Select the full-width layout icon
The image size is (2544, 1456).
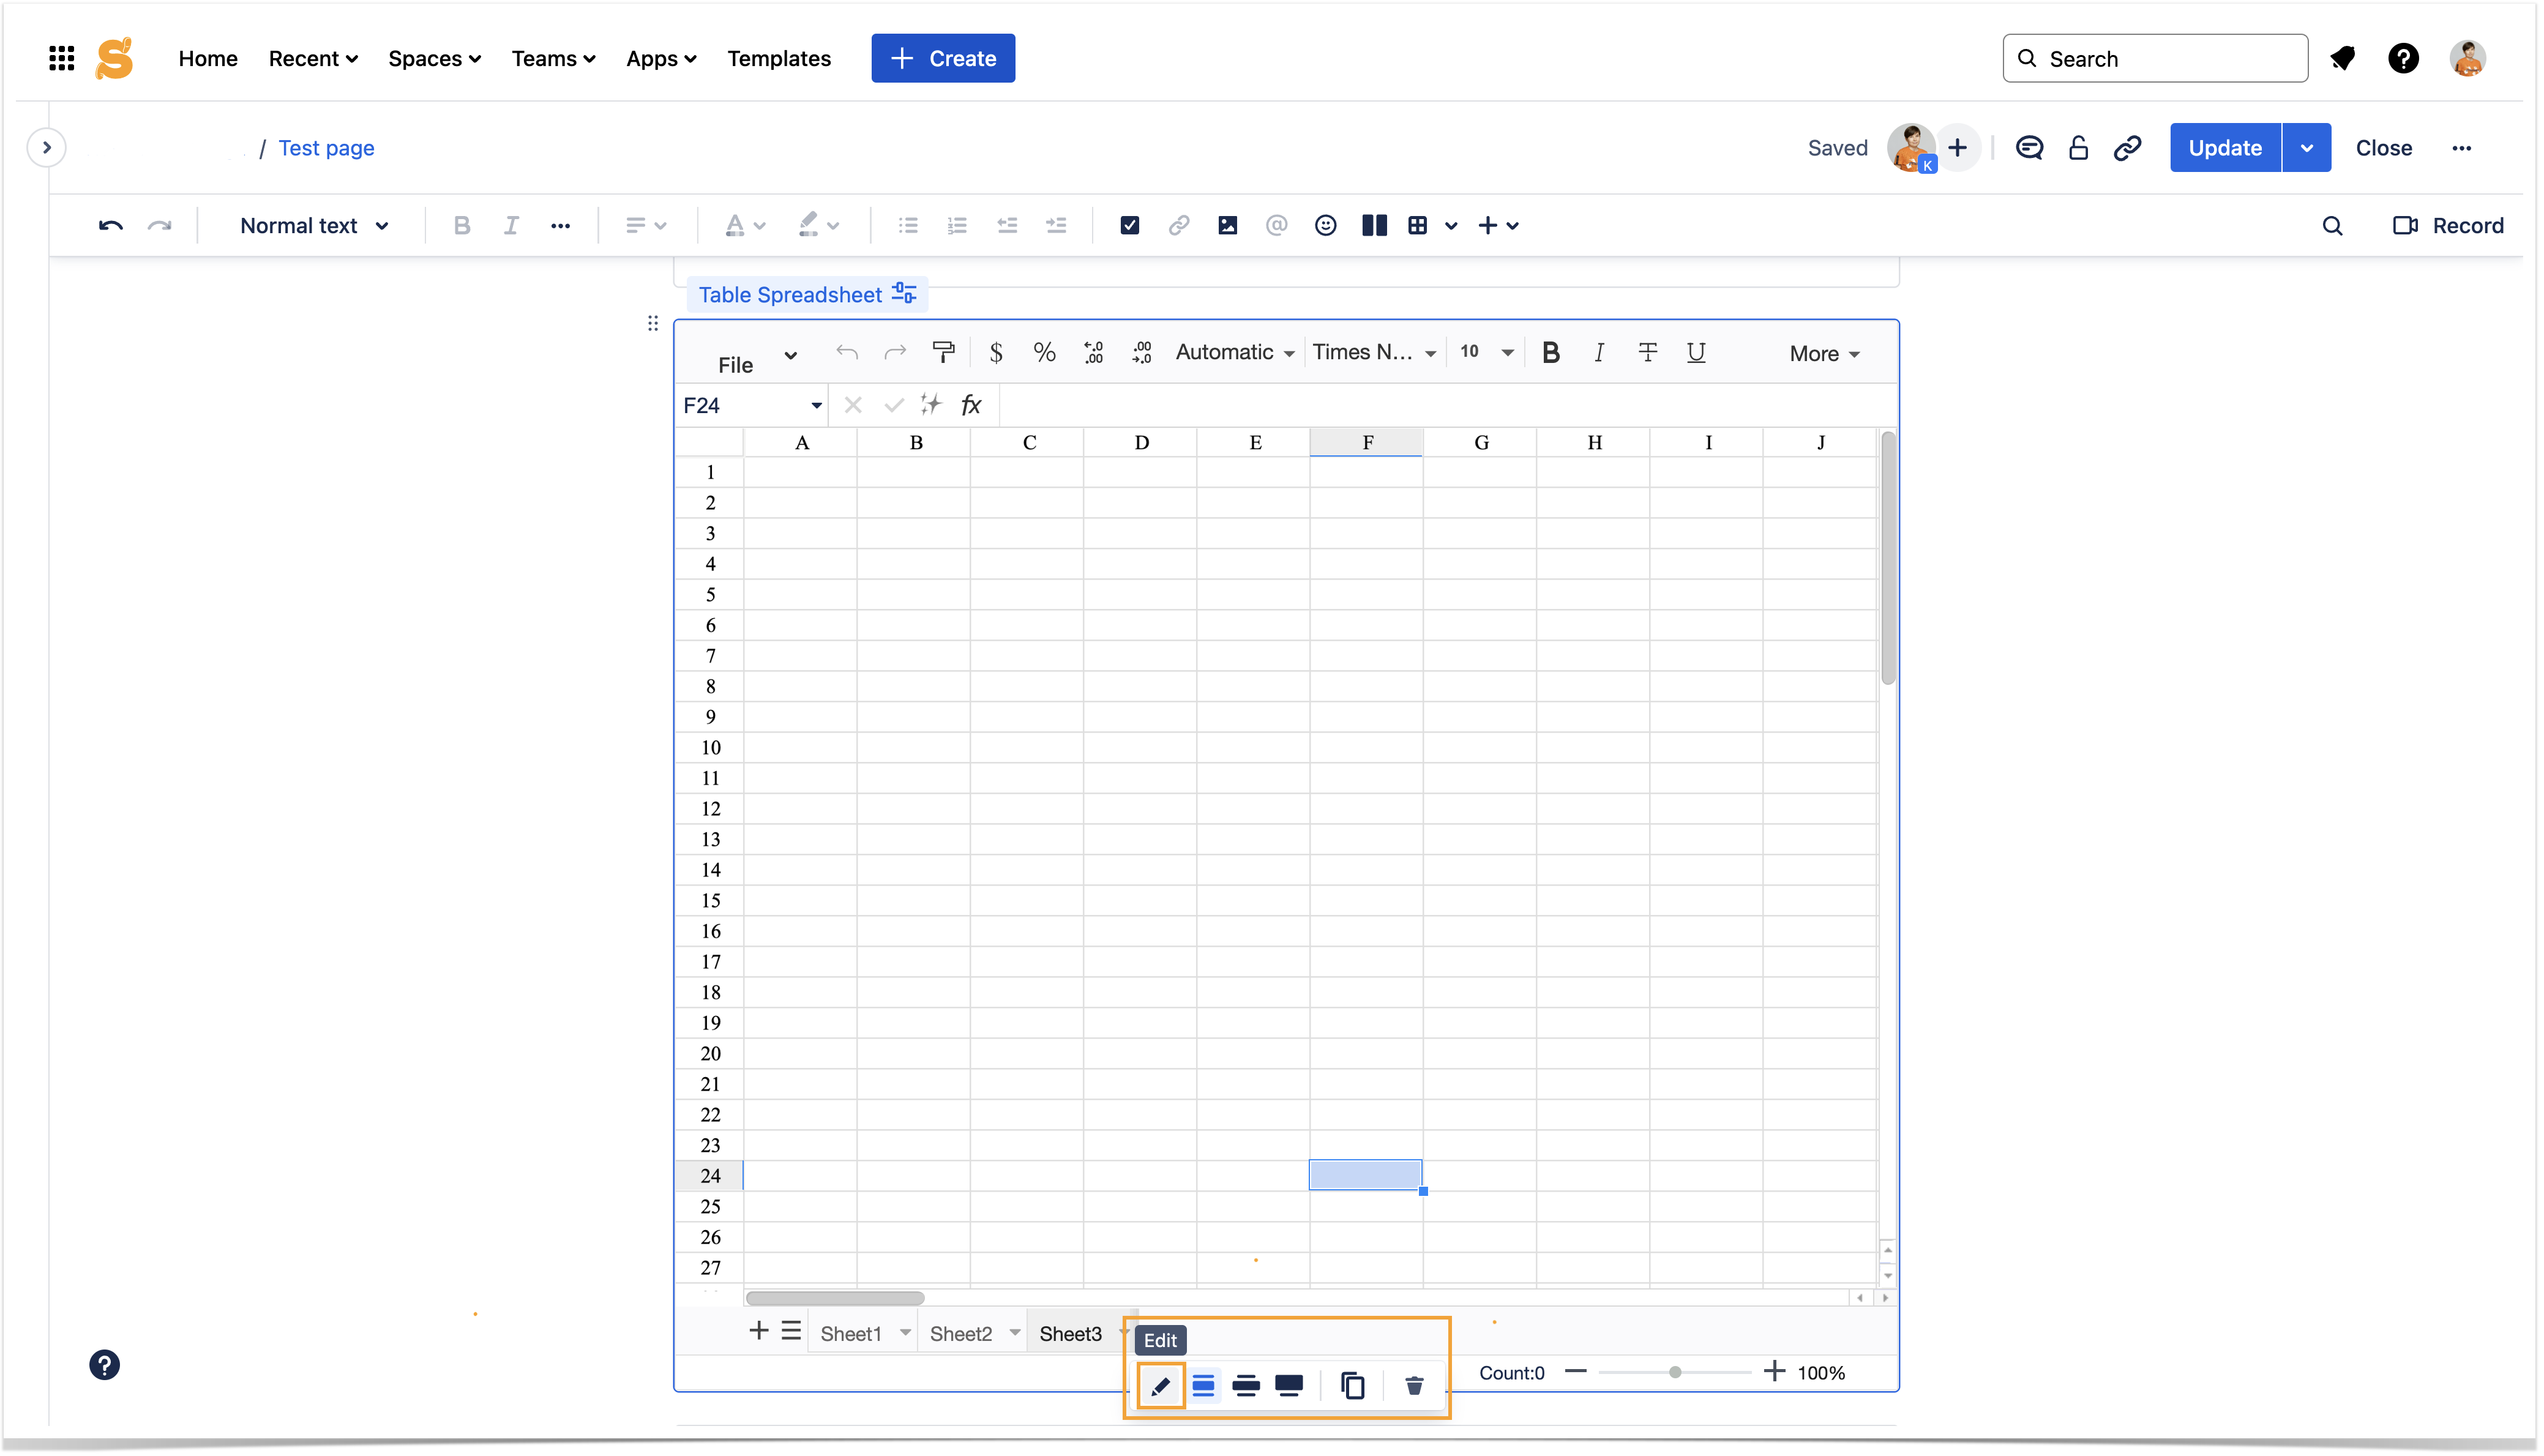(x=1289, y=1386)
